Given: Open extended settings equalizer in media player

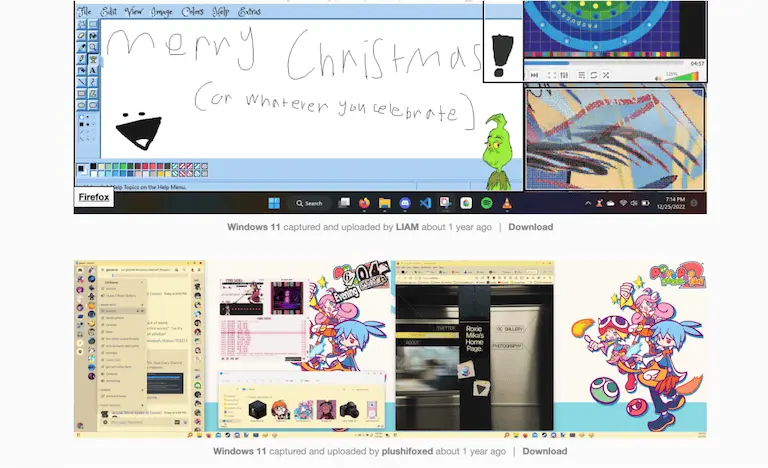Looking at the screenshot, I should tap(564, 75).
